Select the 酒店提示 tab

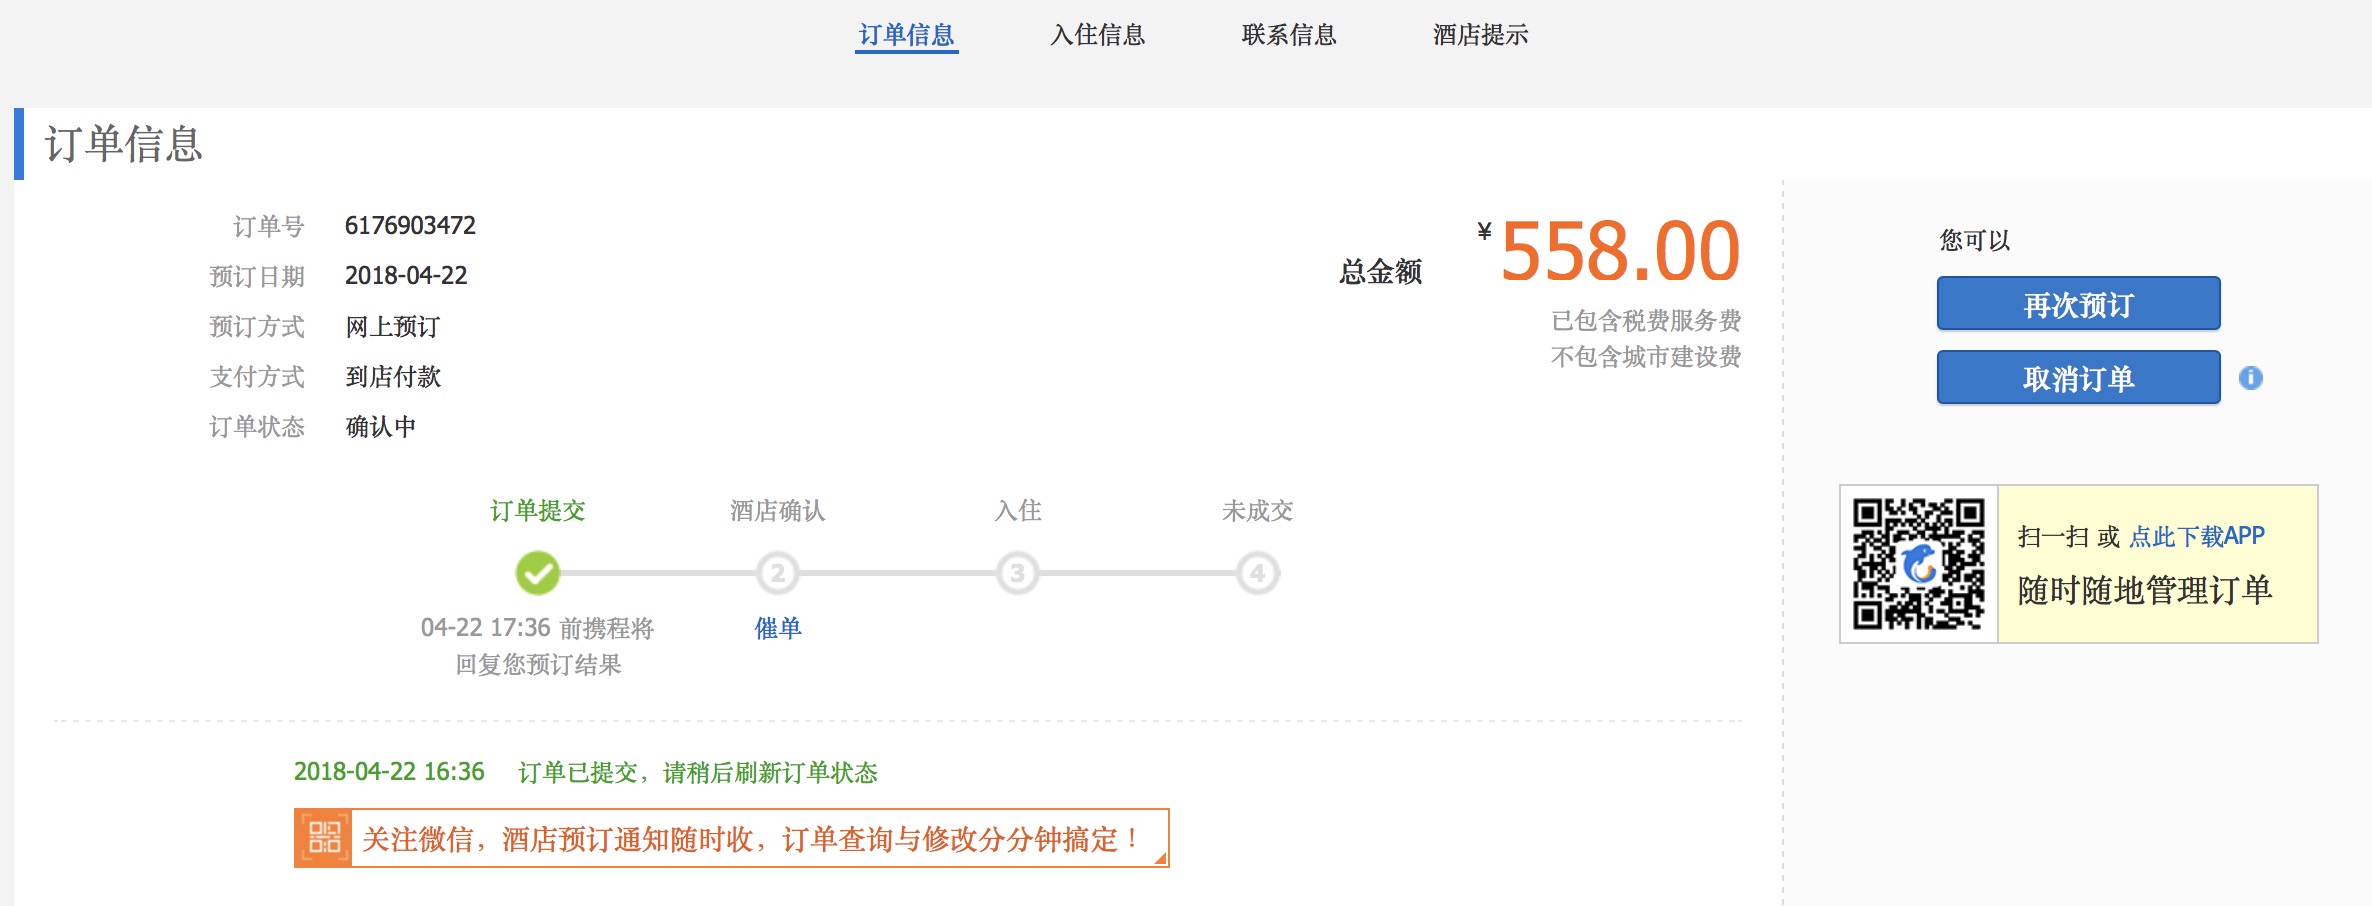pos(1480,35)
